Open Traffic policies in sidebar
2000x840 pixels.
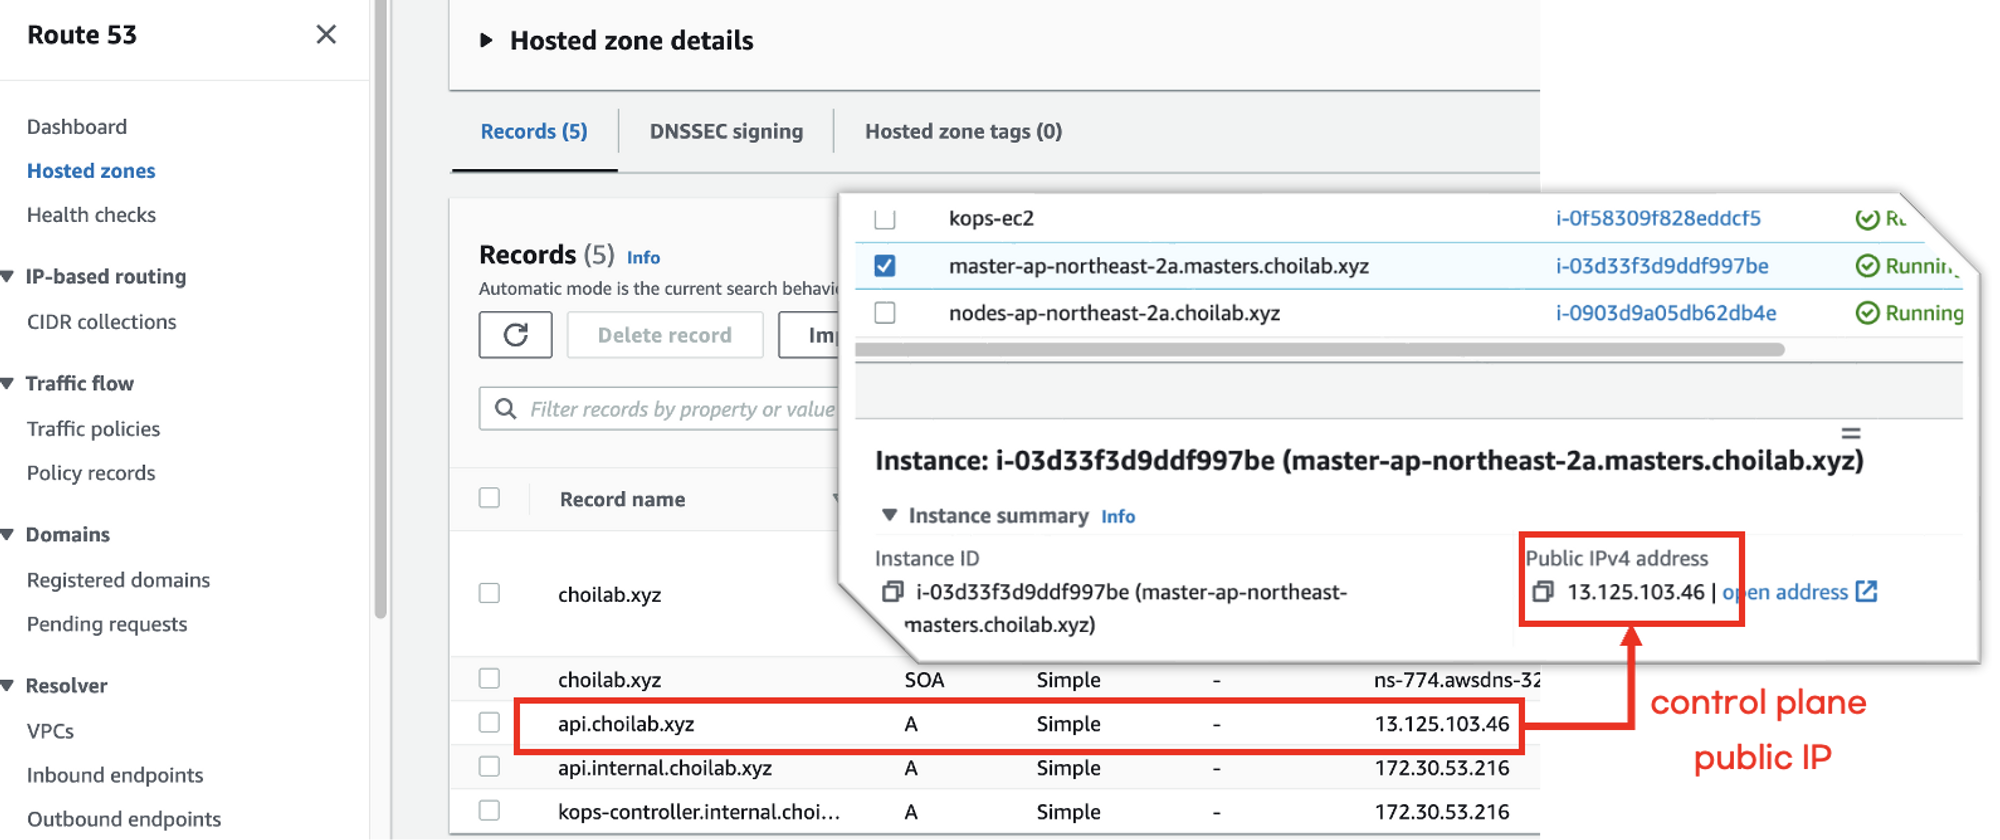(x=93, y=429)
